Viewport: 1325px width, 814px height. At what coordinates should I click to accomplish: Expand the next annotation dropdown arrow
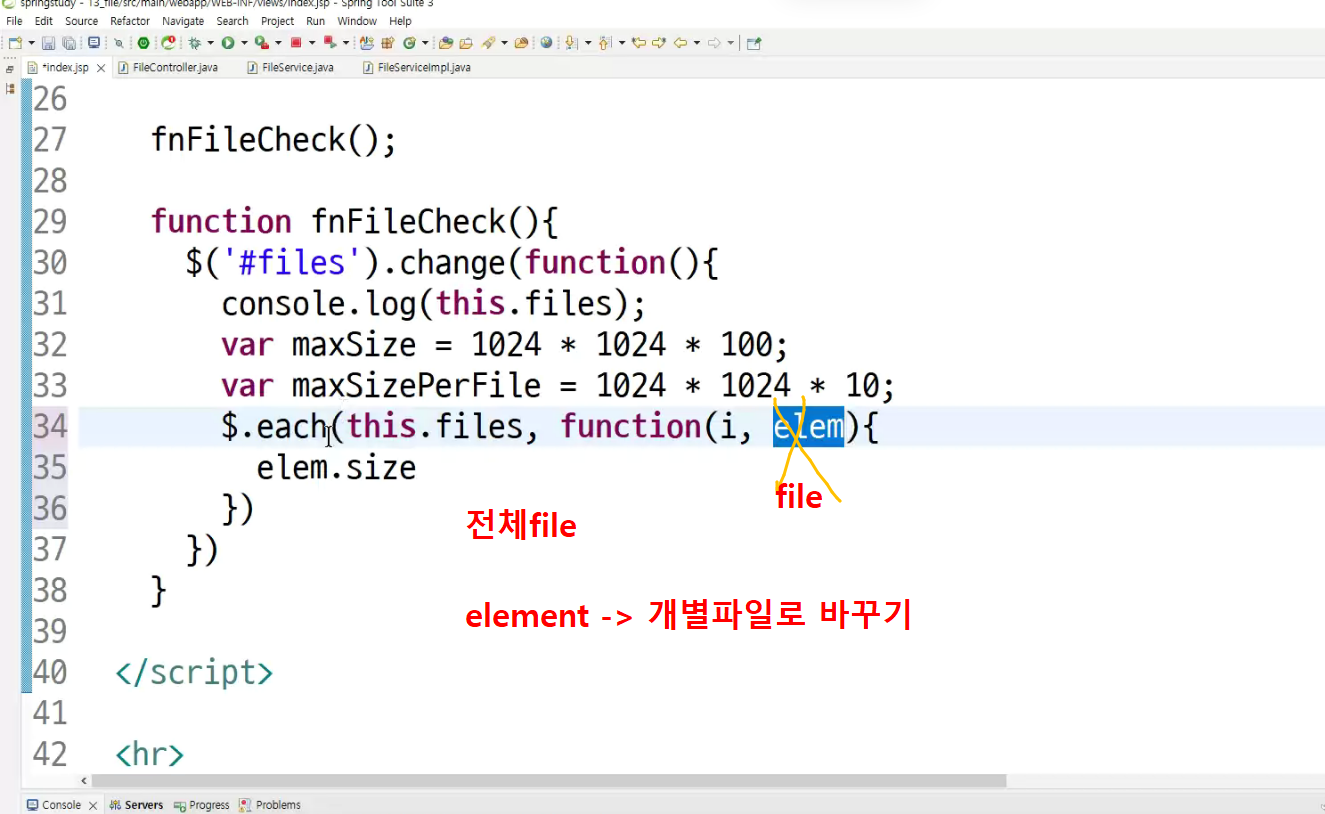(587, 43)
